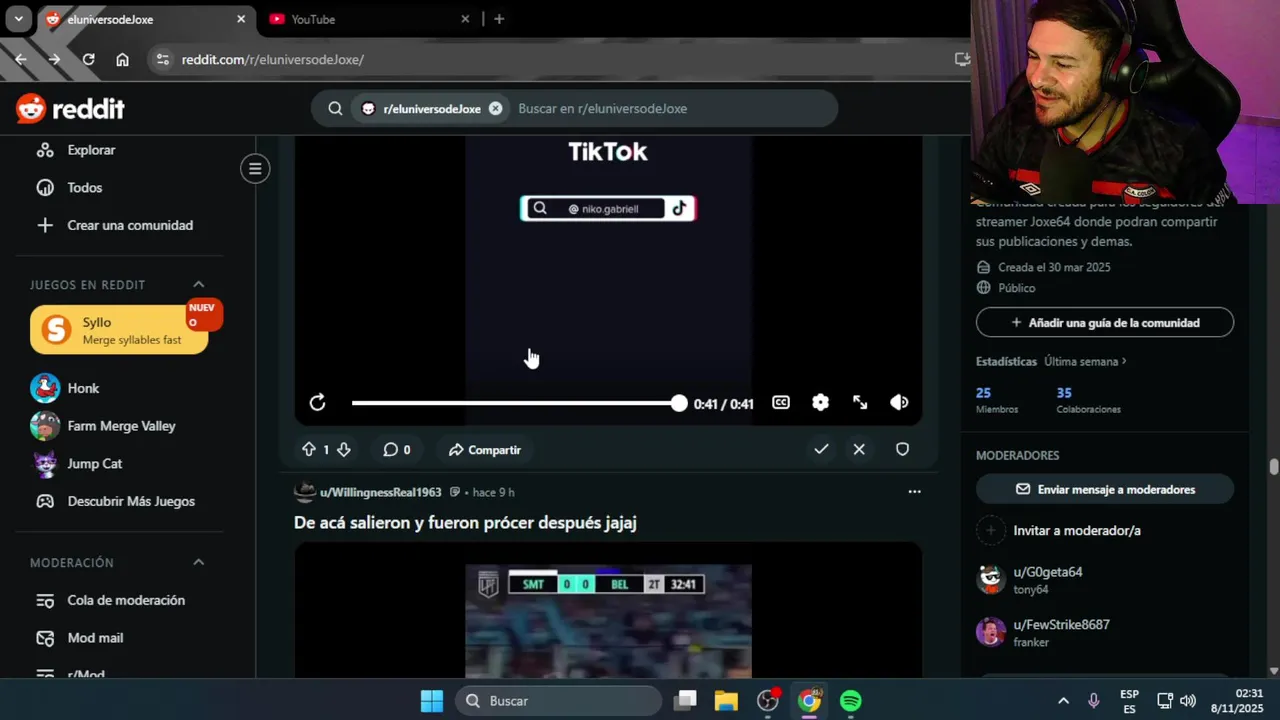
Task: Approve the post with the checkmark icon
Action: point(821,450)
